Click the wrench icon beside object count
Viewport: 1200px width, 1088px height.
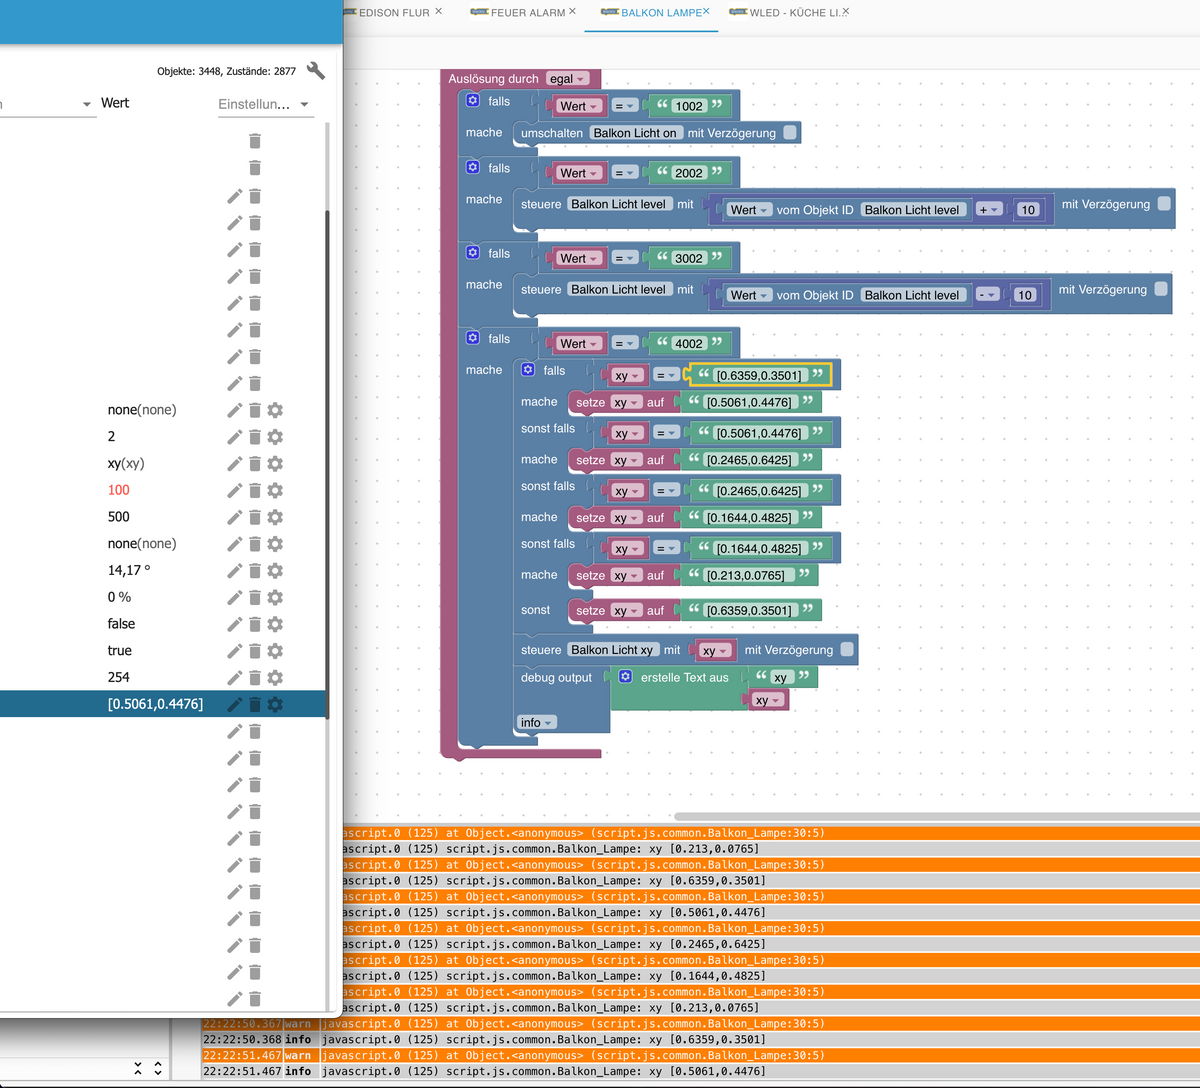coord(316,70)
